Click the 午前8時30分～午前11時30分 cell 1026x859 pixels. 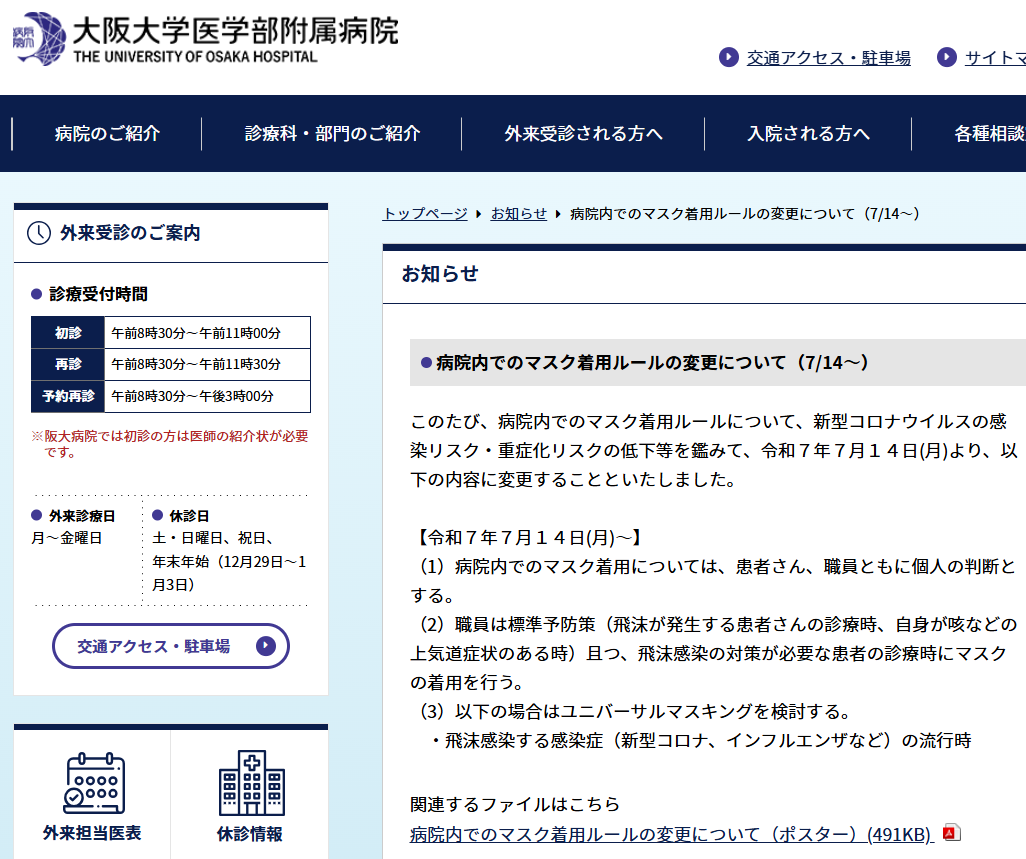pyautogui.click(x=207, y=364)
